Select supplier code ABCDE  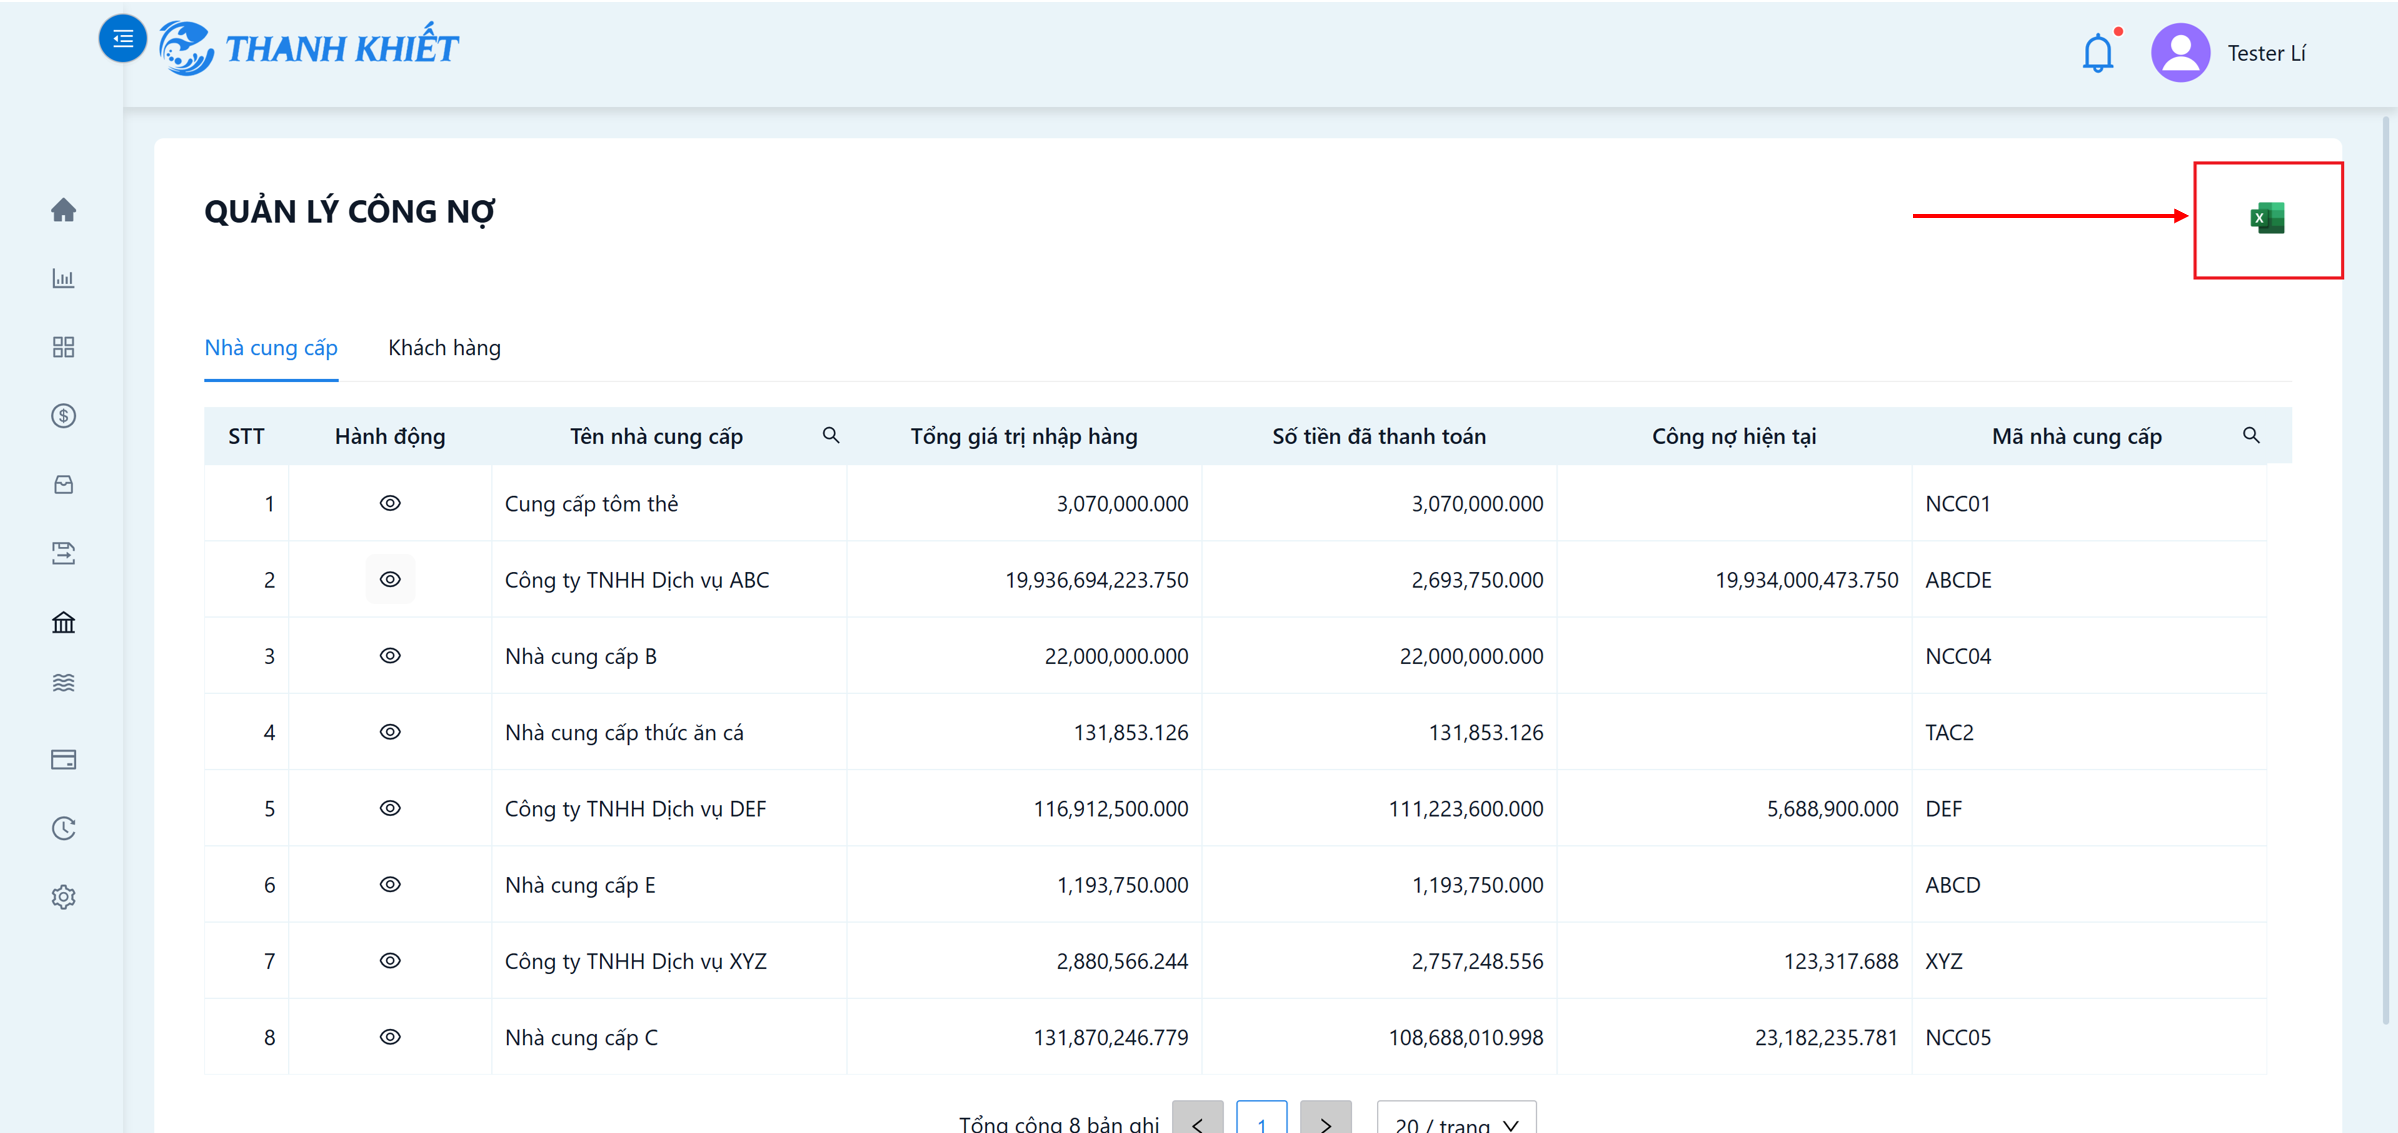tap(1958, 580)
